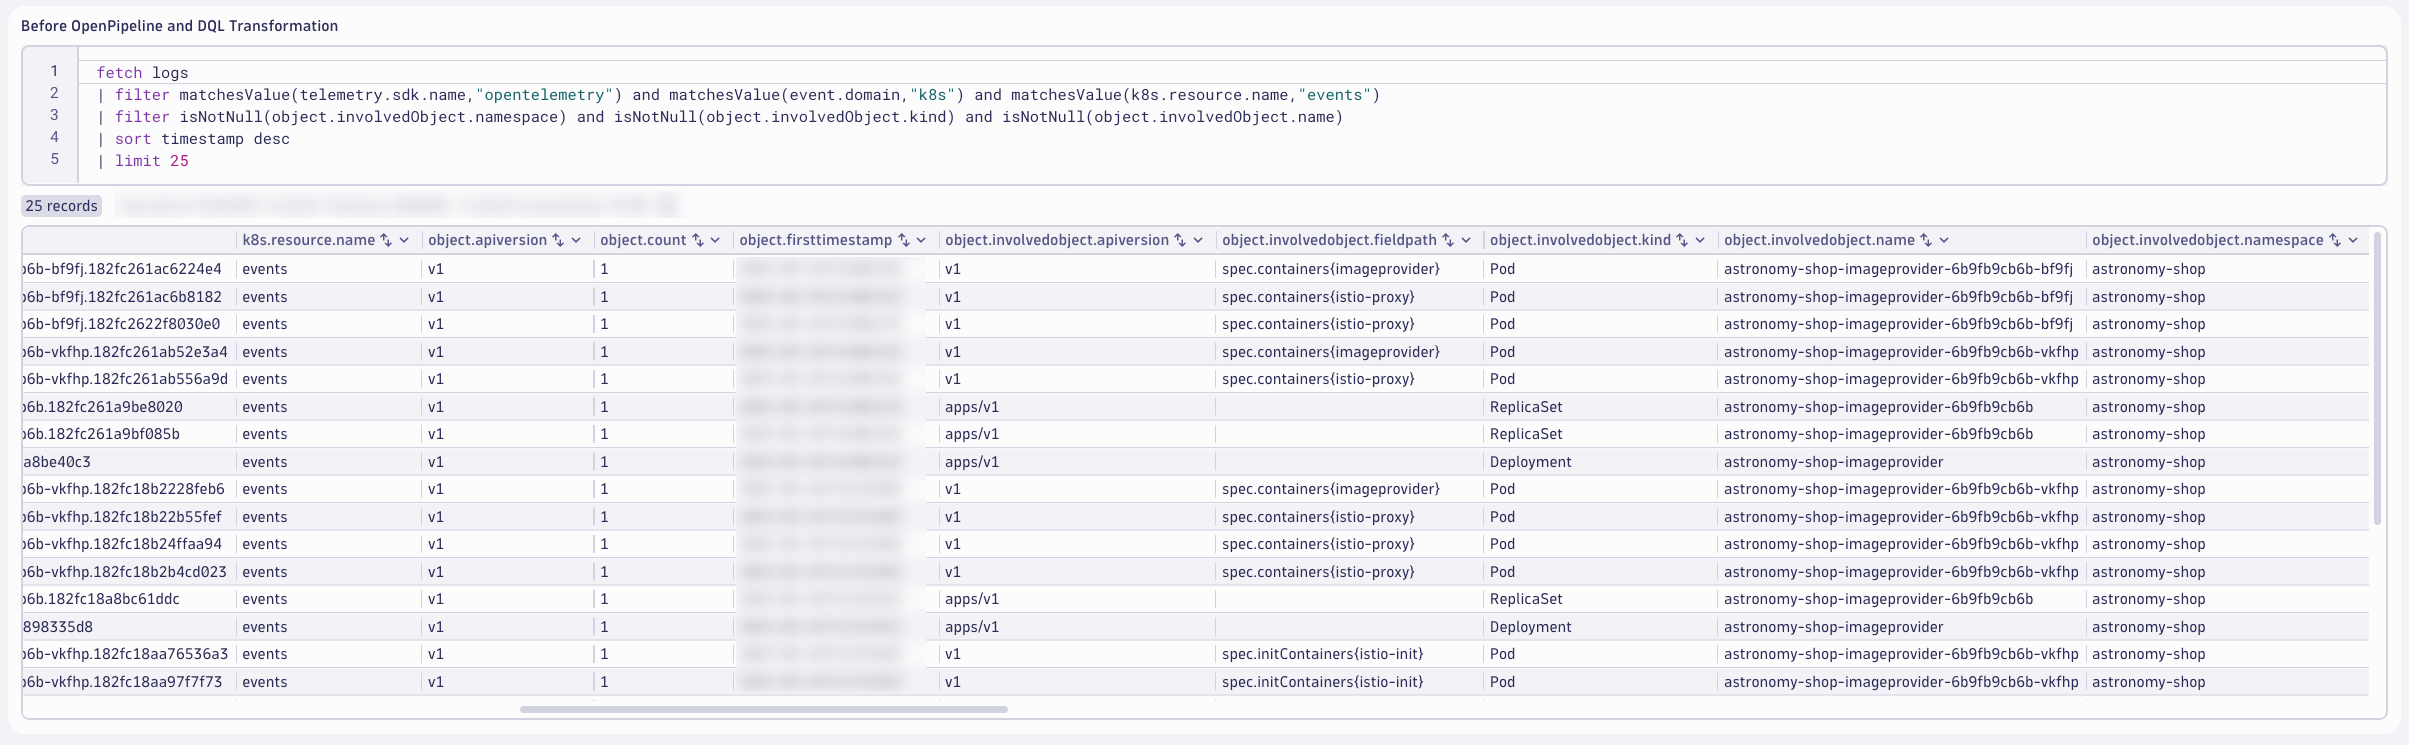Image resolution: width=2409 pixels, height=745 pixels.
Task: Select cell 'b6b-vkfhp.182fc261ab52e3a4'
Action: pos(125,352)
